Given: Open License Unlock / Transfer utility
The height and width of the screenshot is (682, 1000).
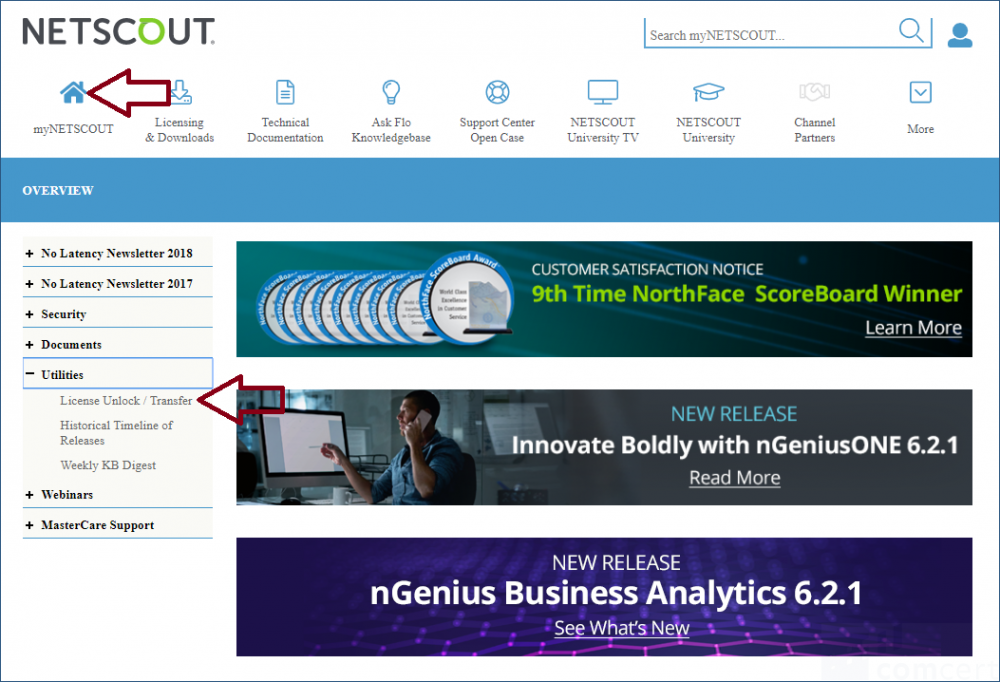Looking at the screenshot, I should [126, 401].
